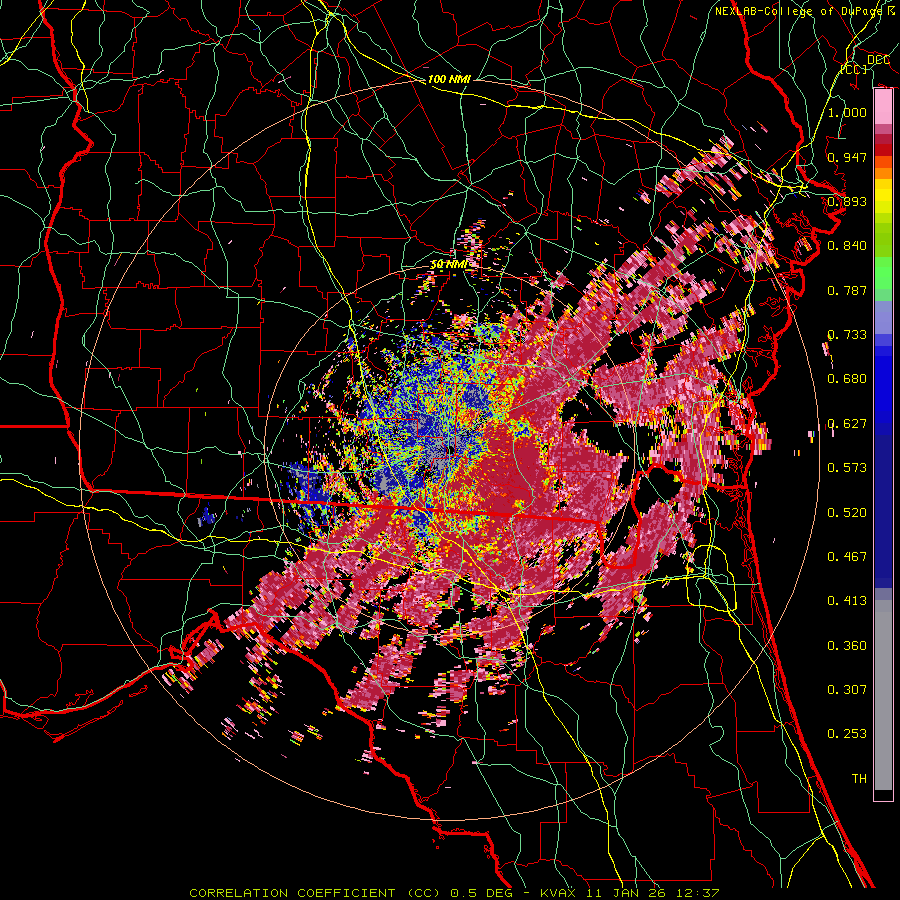Click the 0.893 scale value
The image size is (900, 900).
(847, 201)
